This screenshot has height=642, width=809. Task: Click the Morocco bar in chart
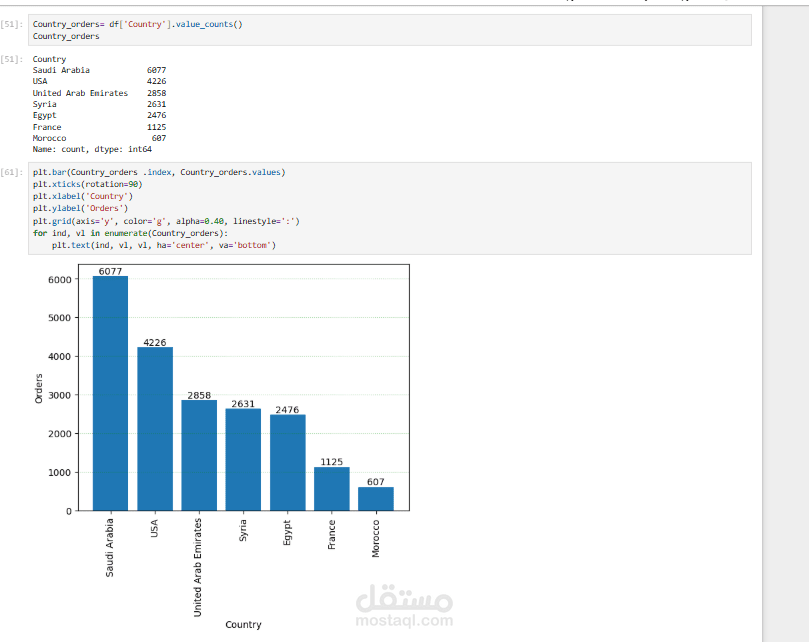376,499
